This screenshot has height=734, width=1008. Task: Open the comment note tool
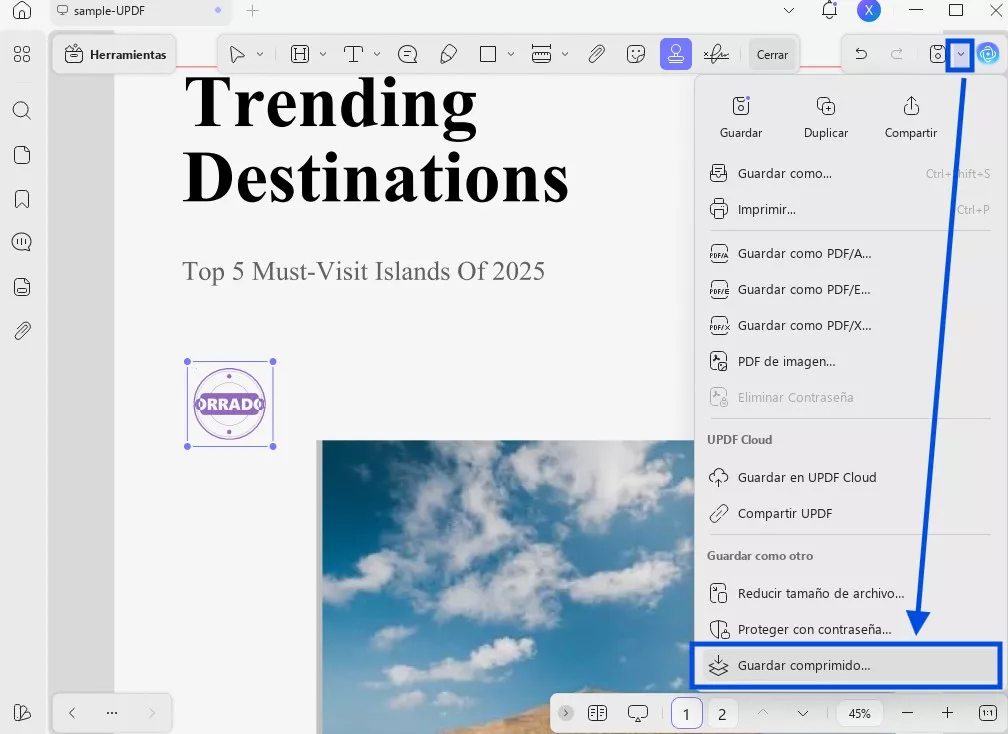407,54
